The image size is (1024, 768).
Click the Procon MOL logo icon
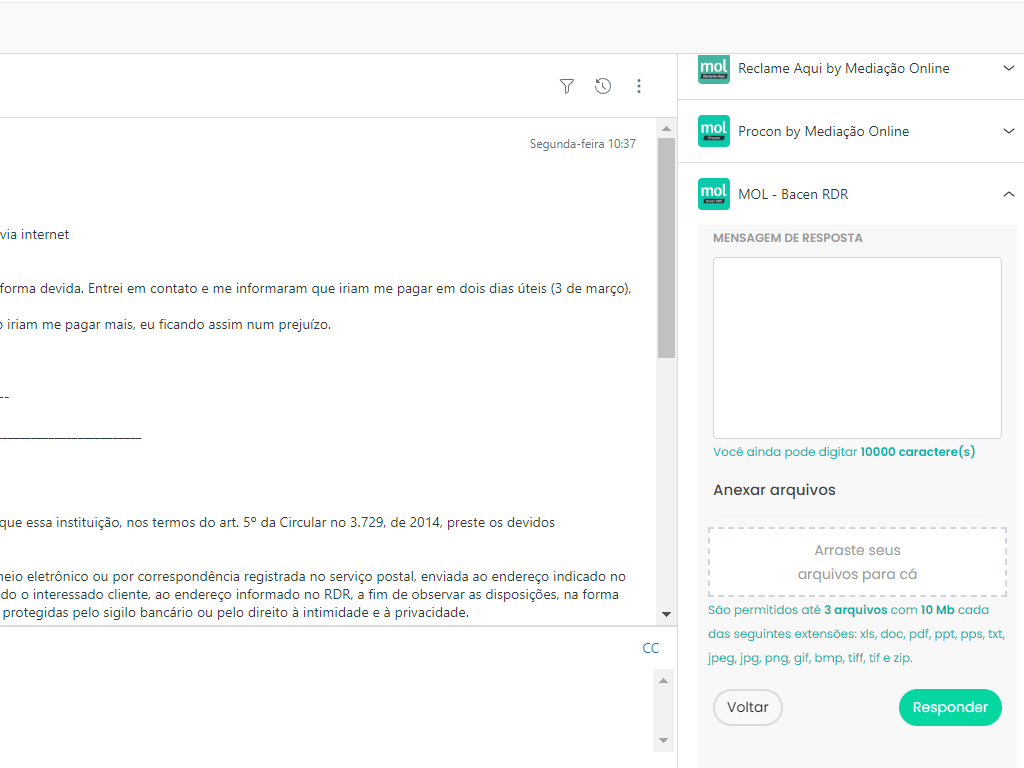click(714, 131)
